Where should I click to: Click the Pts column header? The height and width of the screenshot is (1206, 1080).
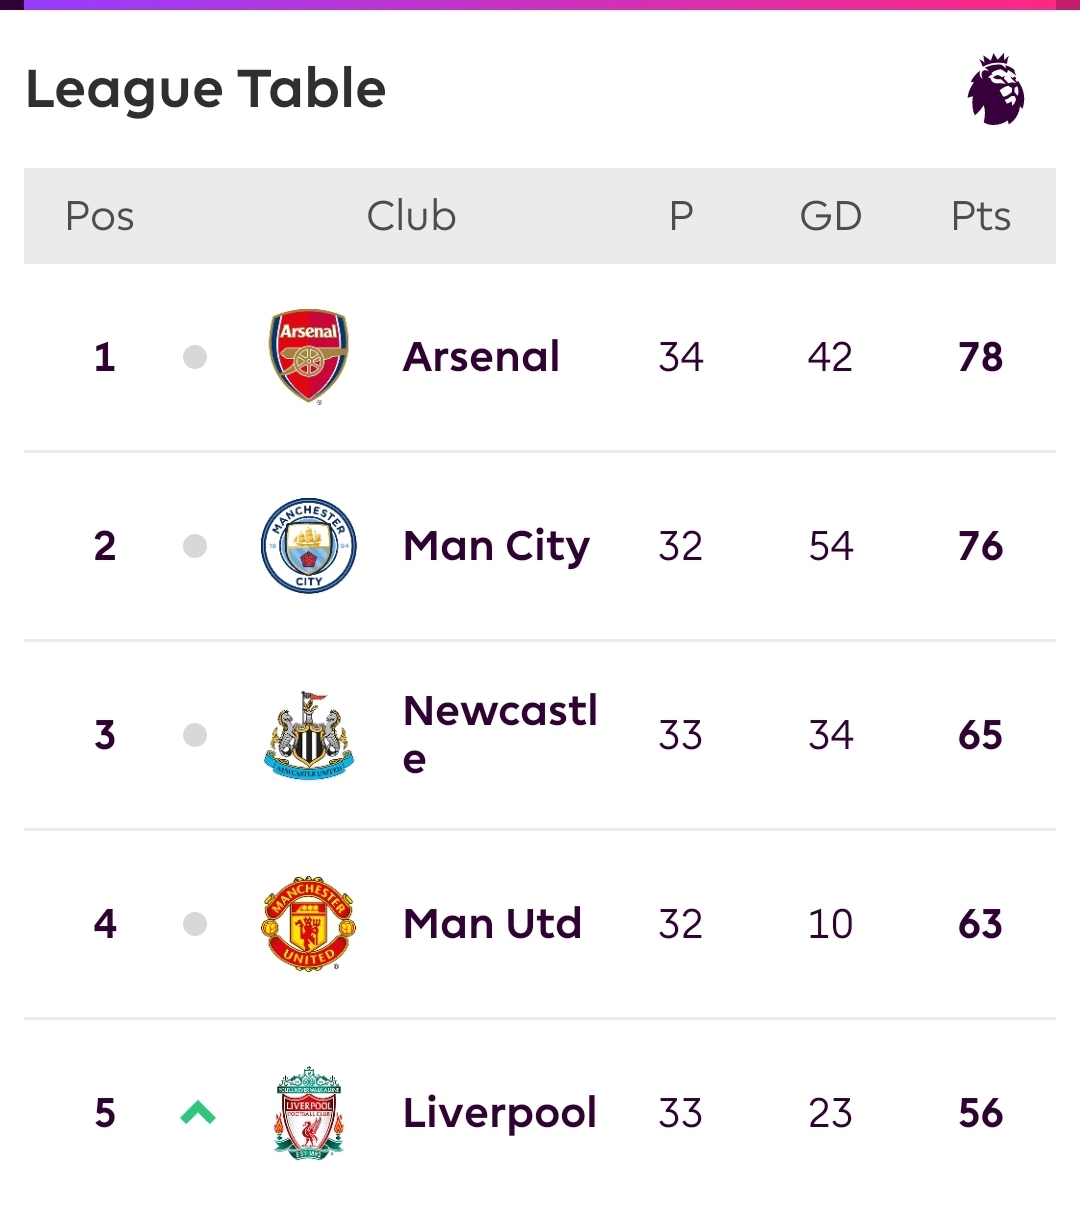point(981,216)
